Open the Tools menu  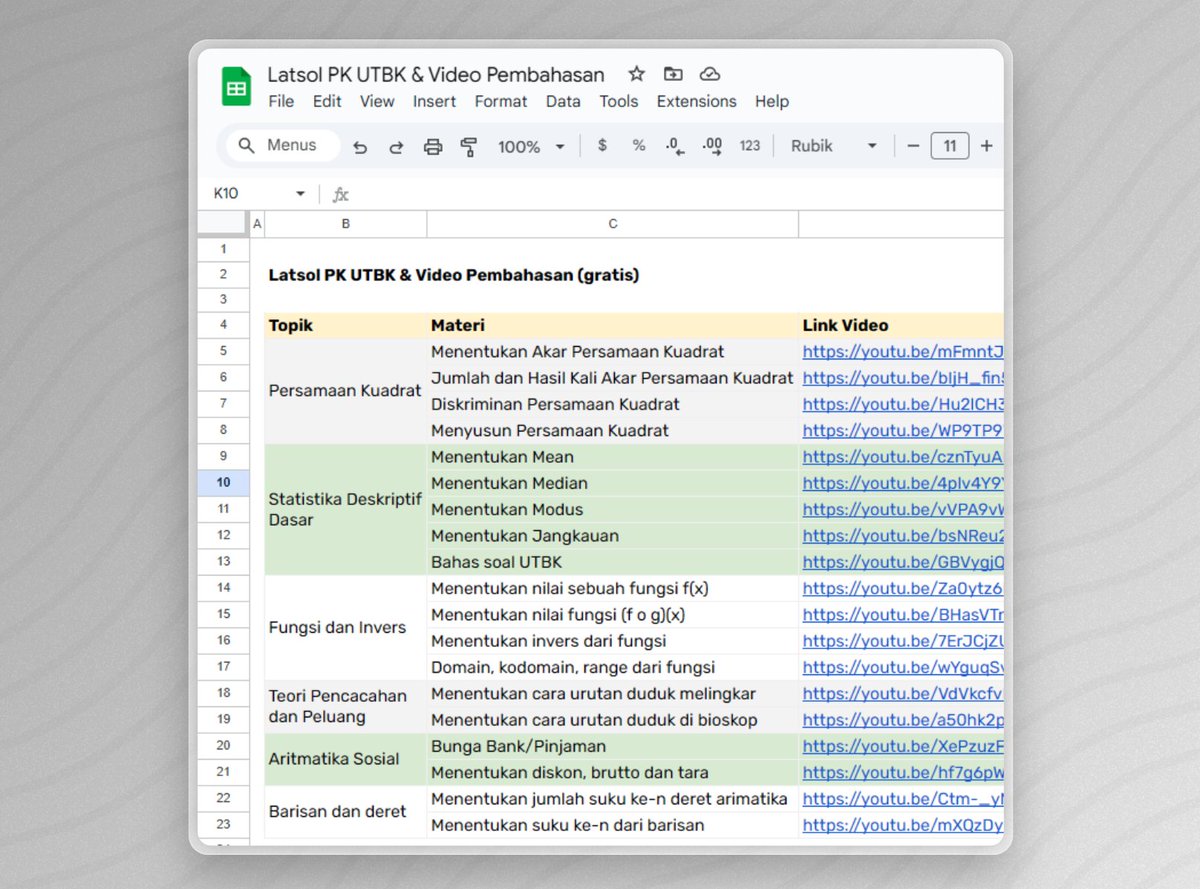pyautogui.click(x=619, y=101)
